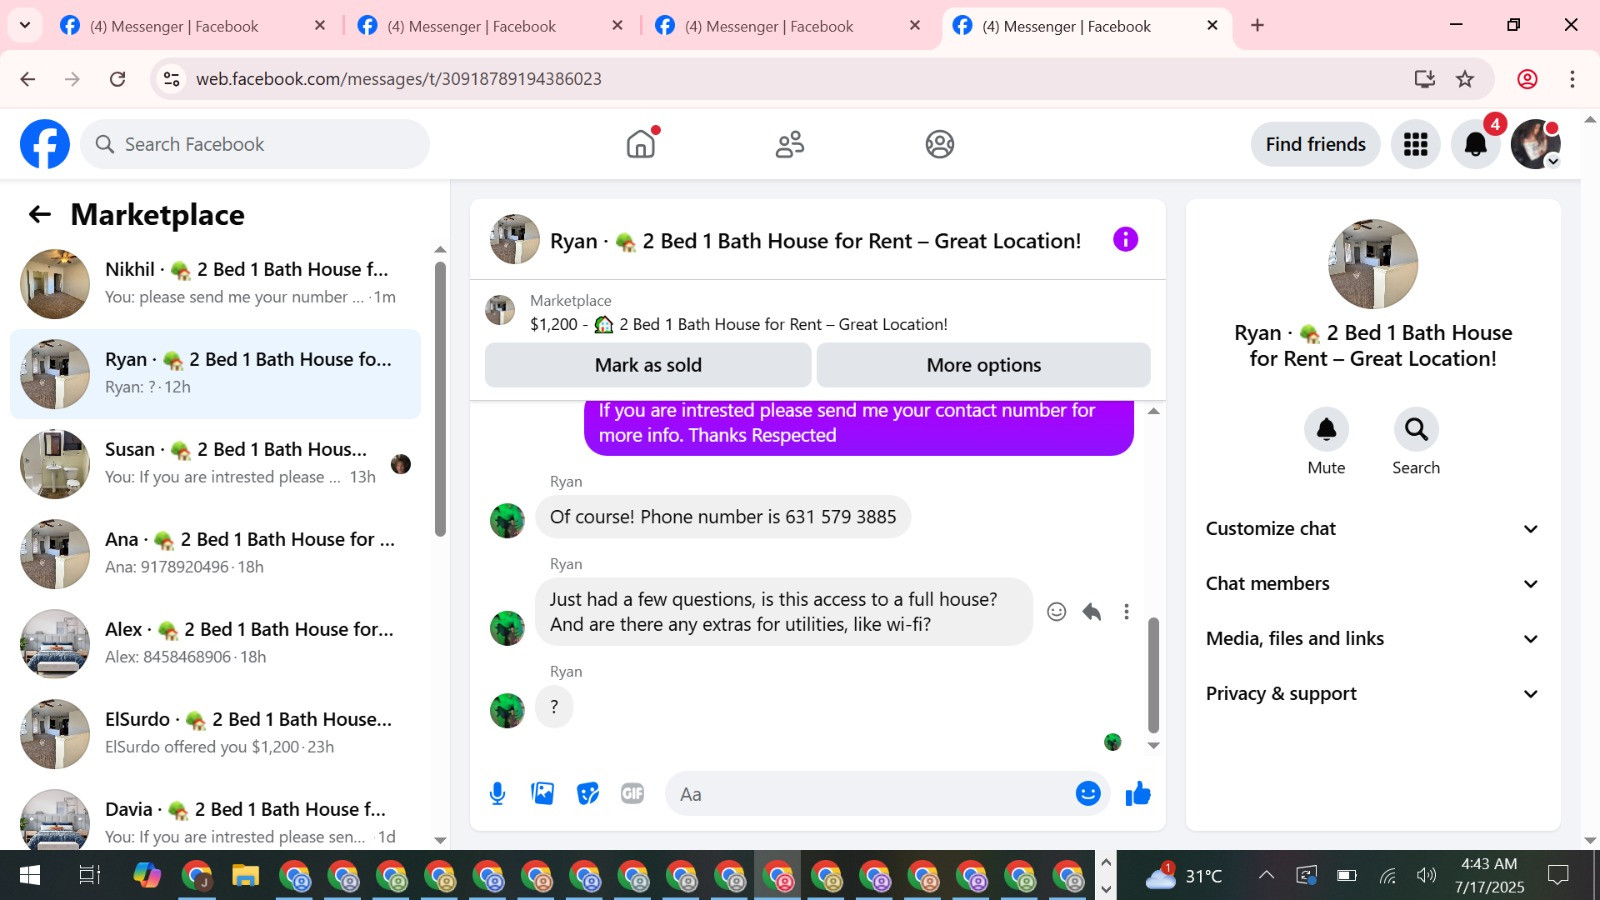React with emoji to Ryan's questions message

click(1056, 612)
